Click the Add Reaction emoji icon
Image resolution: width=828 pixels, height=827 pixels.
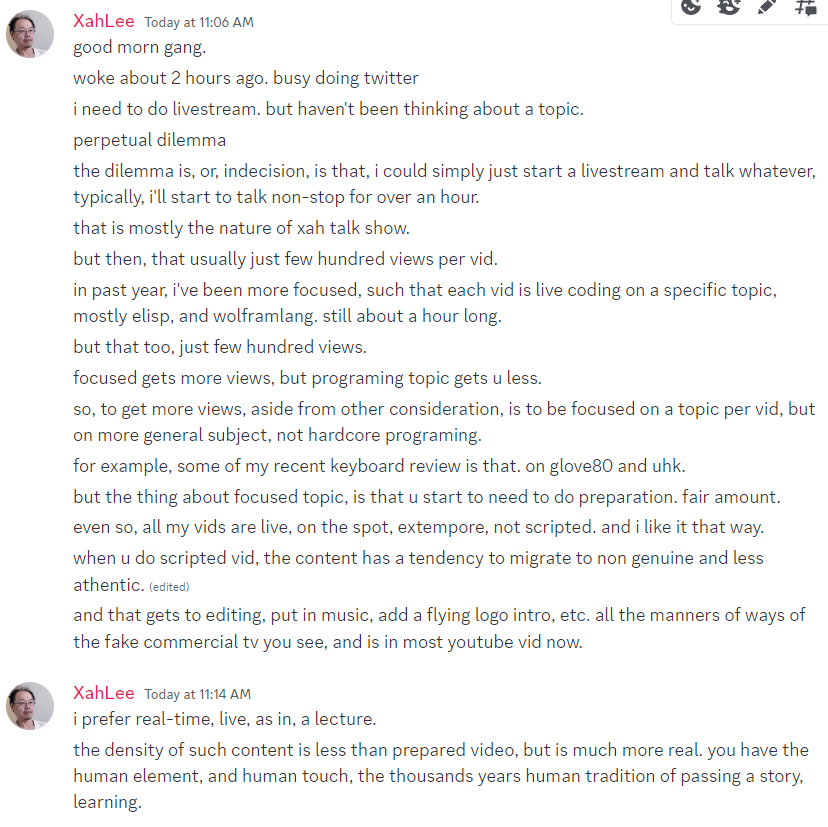pyautogui.click(x=692, y=7)
